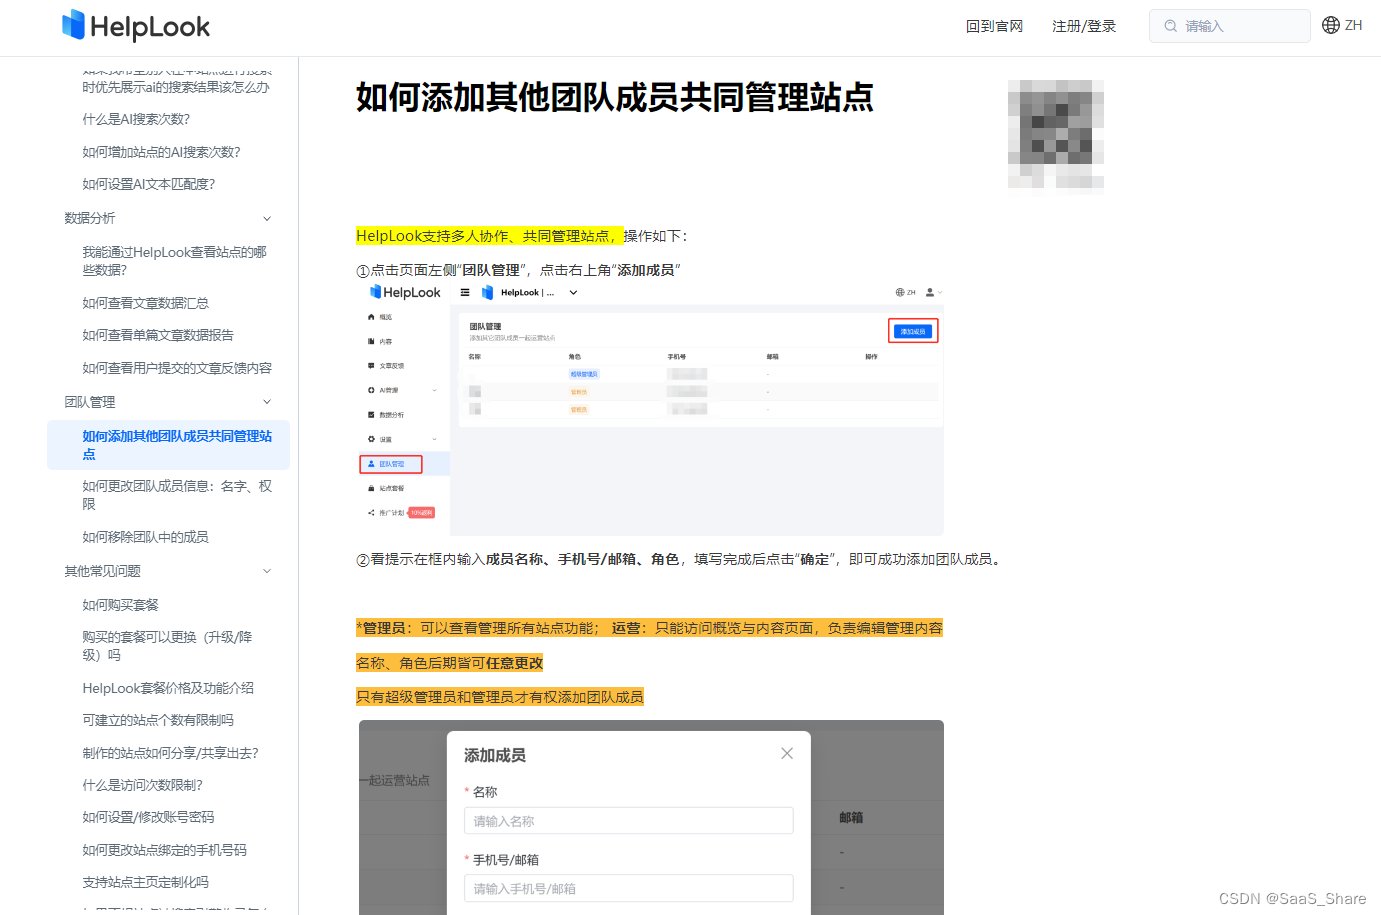This screenshot has width=1381, height=915.
Task: Open 如何设置AI文本匹配度? article
Action: tap(149, 184)
